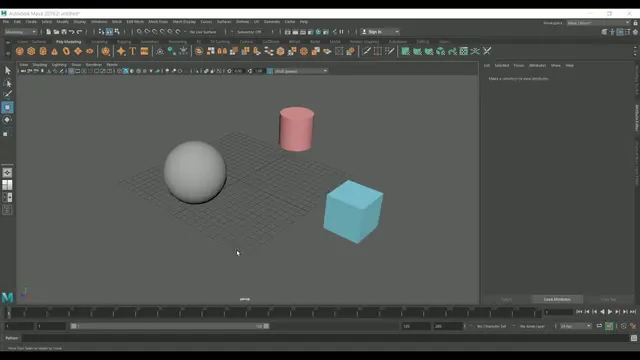Click the play backwards button

pos(602,312)
